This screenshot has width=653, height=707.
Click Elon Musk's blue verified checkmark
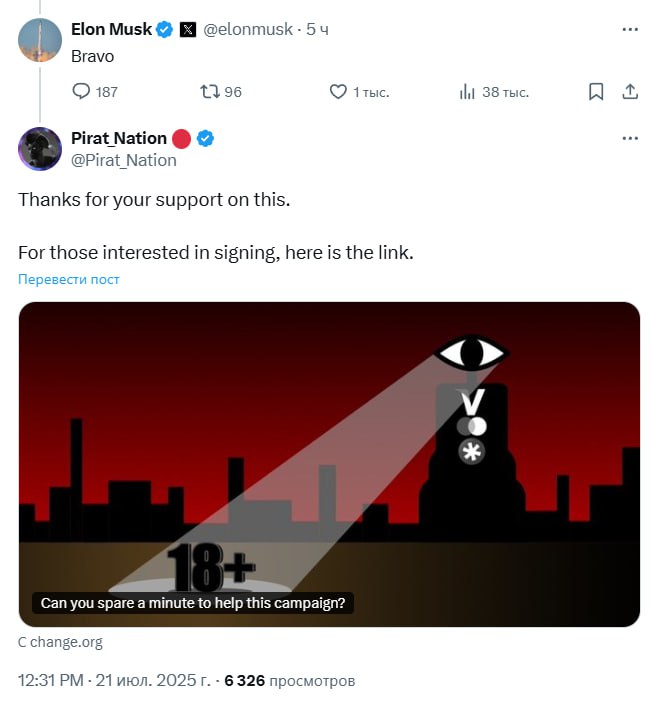pos(165,29)
